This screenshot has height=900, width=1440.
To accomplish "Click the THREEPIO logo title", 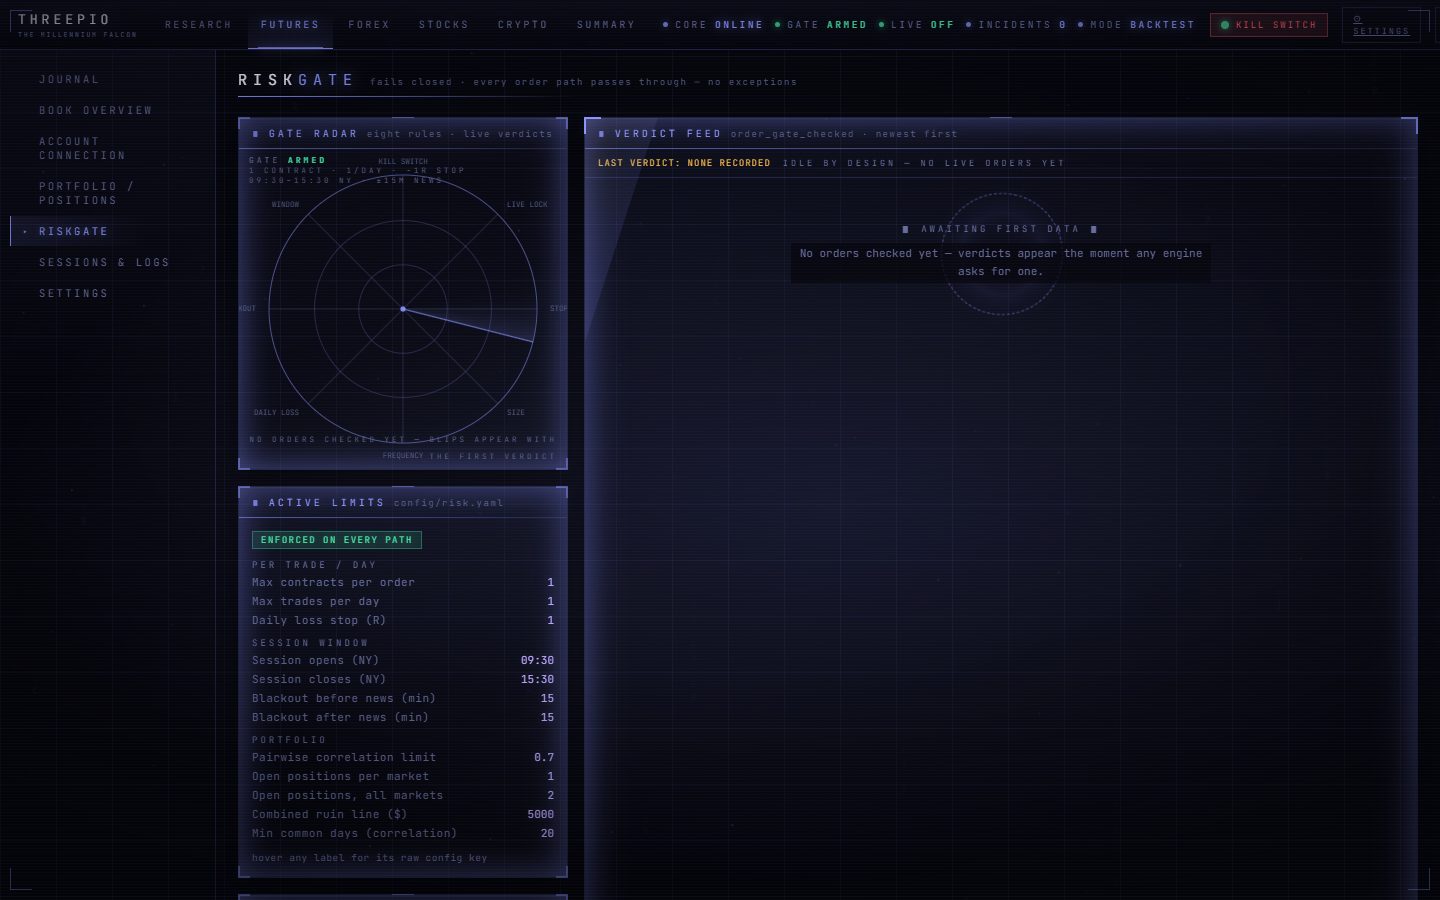I will [x=64, y=19].
